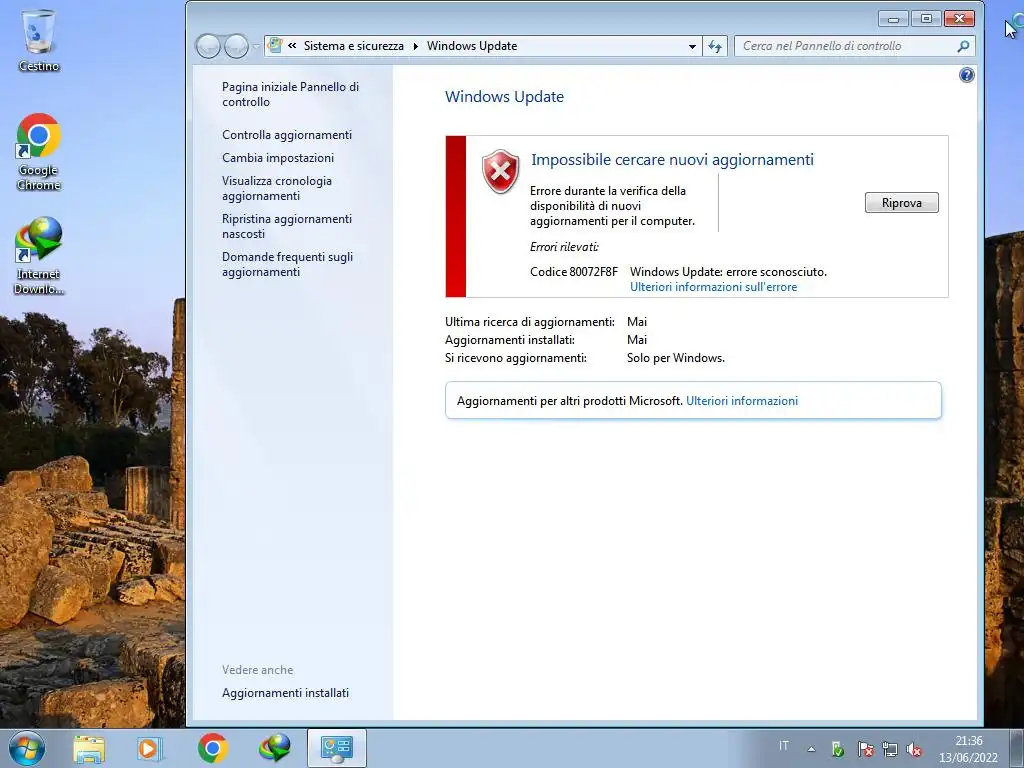
Task: Click the Ultima ricerca di aggiornamenti label
Action: click(x=530, y=321)
